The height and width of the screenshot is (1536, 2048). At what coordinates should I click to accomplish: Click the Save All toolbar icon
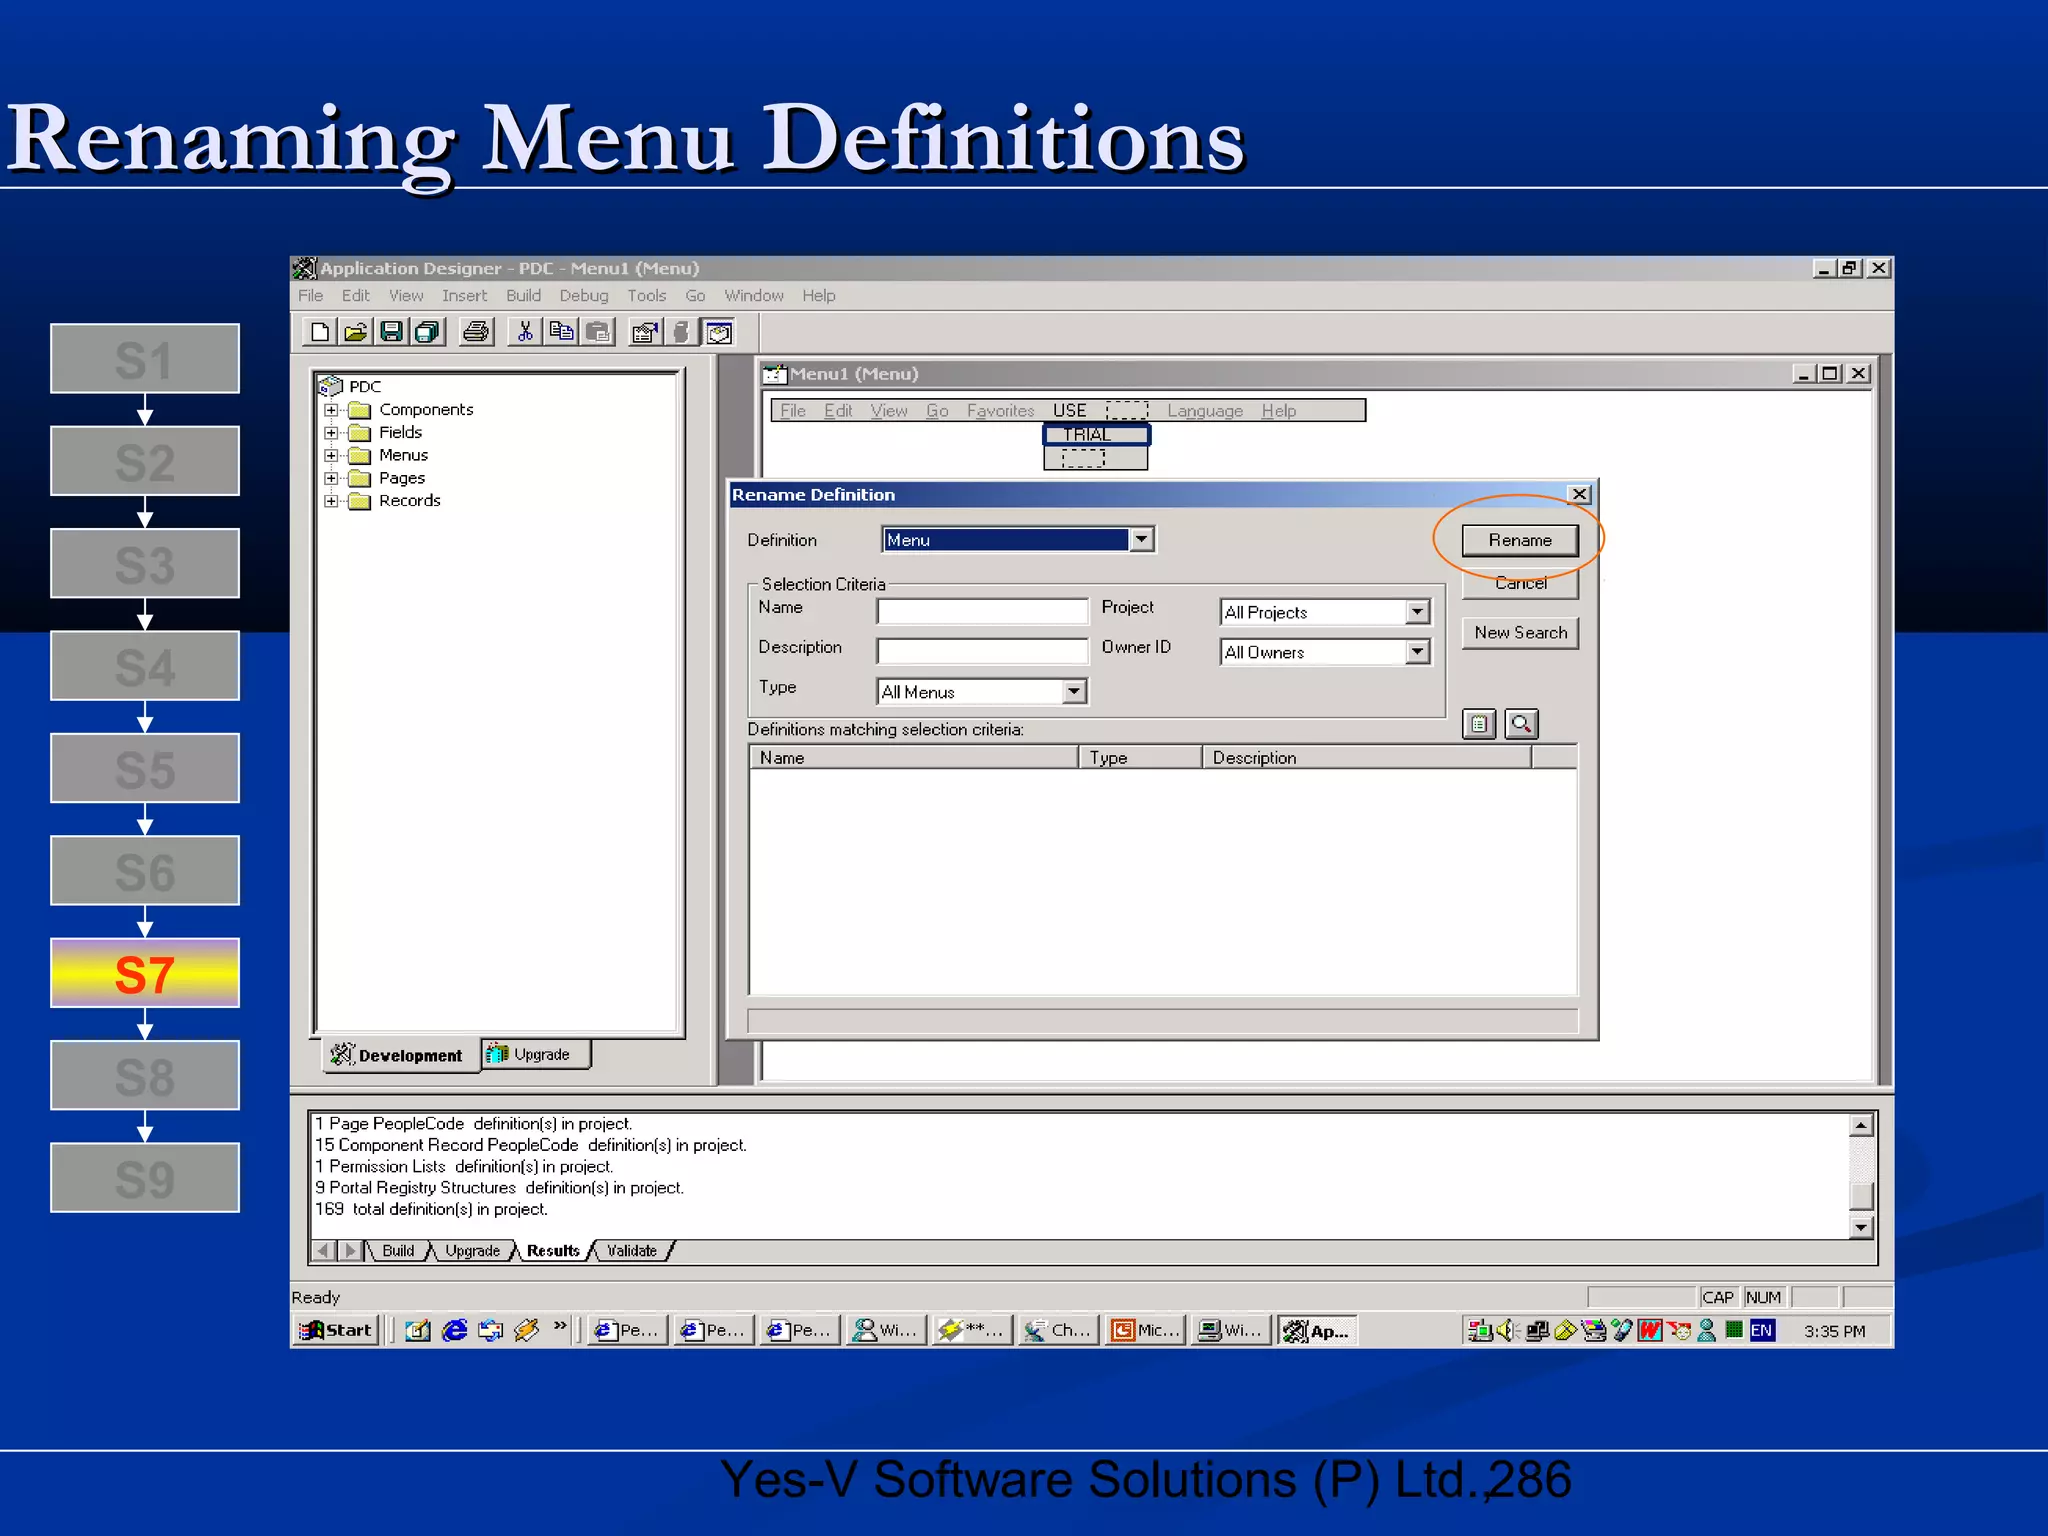[428, 332]
